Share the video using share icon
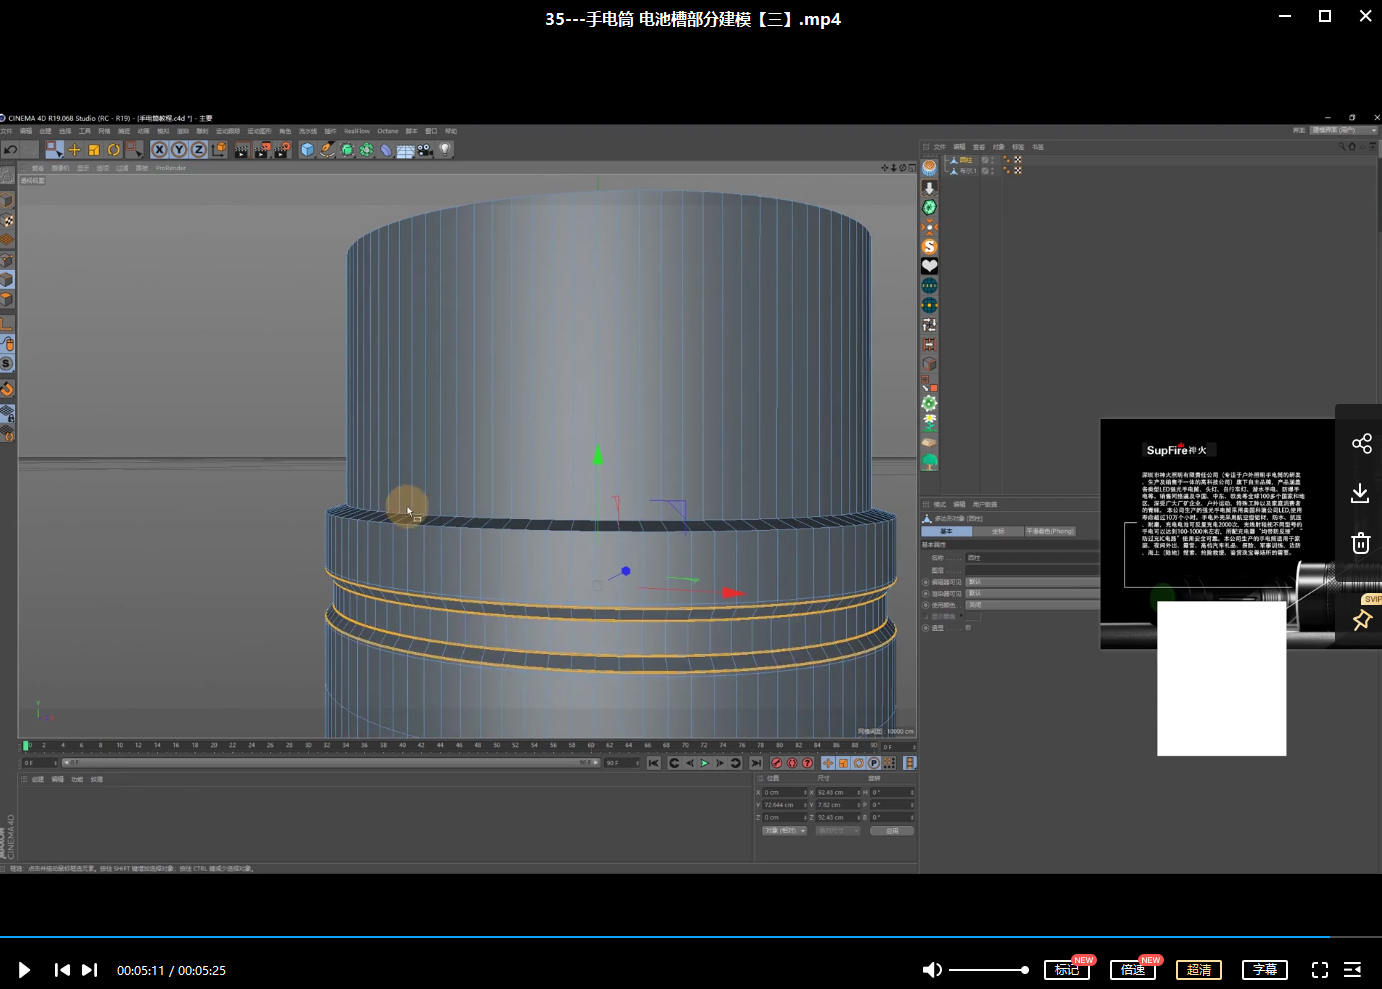 click(x=1361, y=444)
